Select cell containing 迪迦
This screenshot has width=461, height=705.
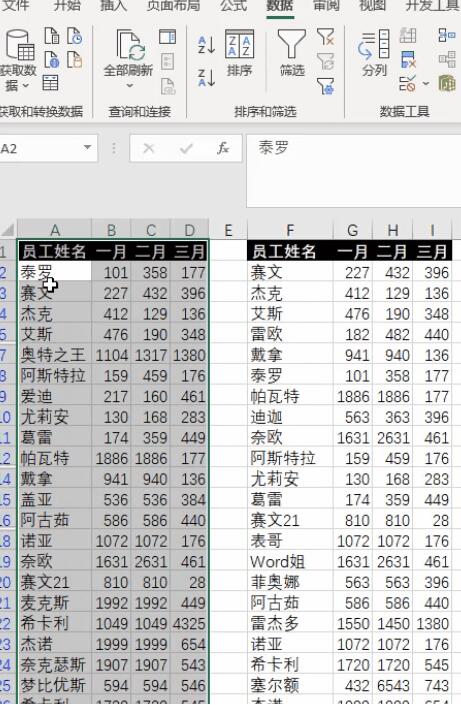(290, 417)
